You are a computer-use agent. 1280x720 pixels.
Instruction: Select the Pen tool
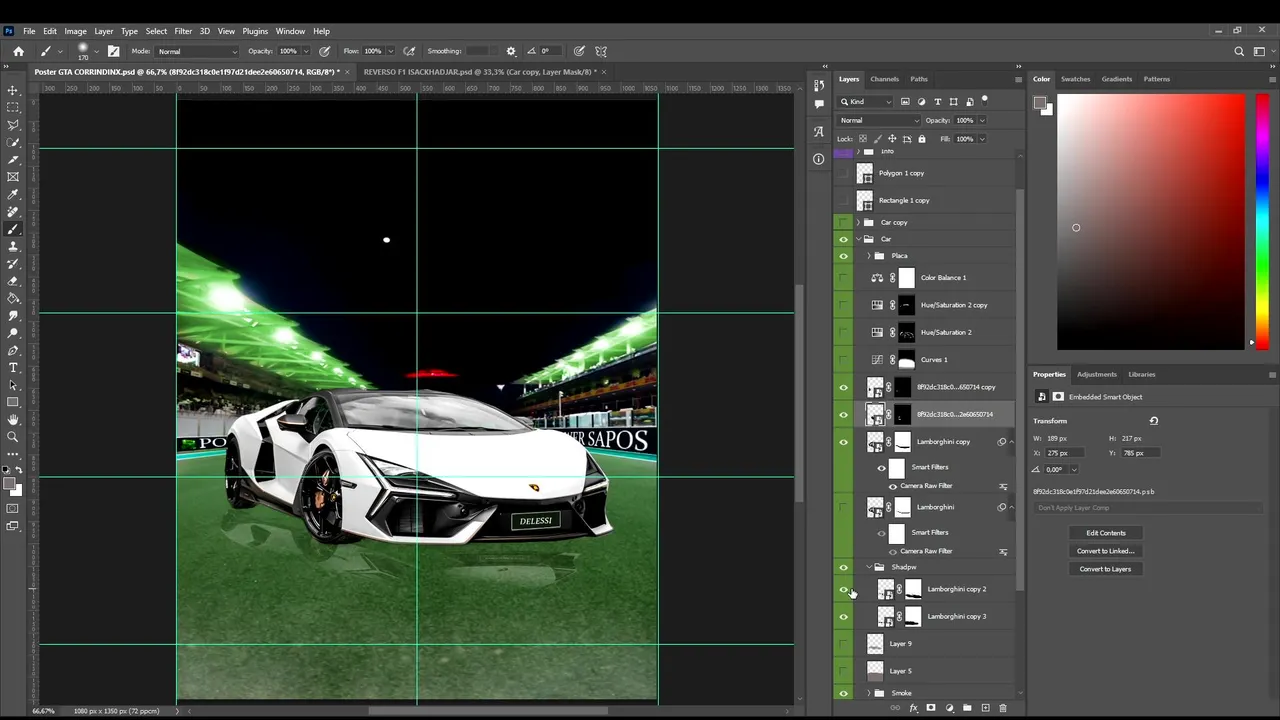click(13, 350)
